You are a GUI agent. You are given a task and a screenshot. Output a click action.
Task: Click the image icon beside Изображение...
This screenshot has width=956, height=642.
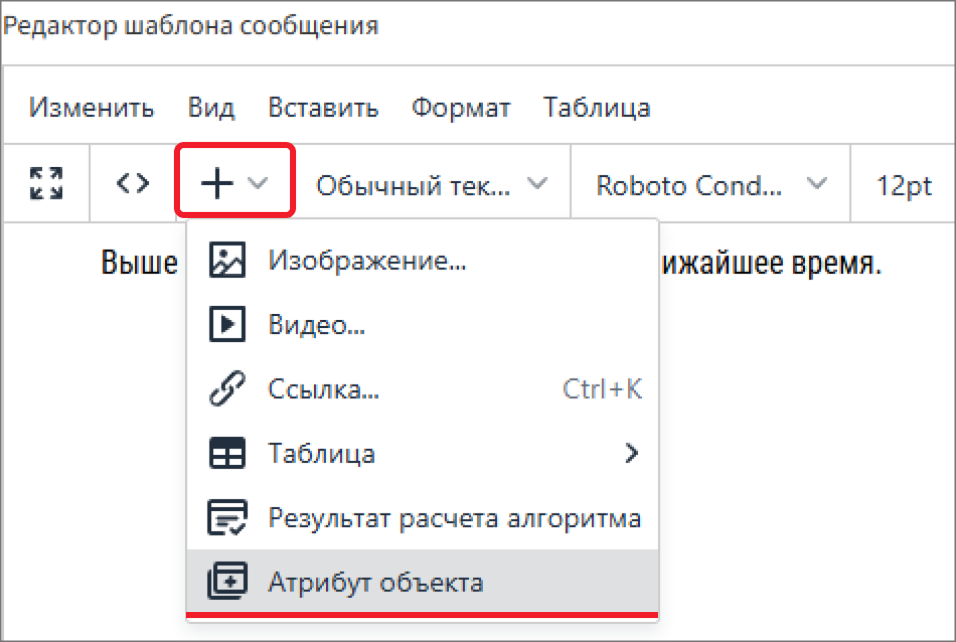click(227, 260)
